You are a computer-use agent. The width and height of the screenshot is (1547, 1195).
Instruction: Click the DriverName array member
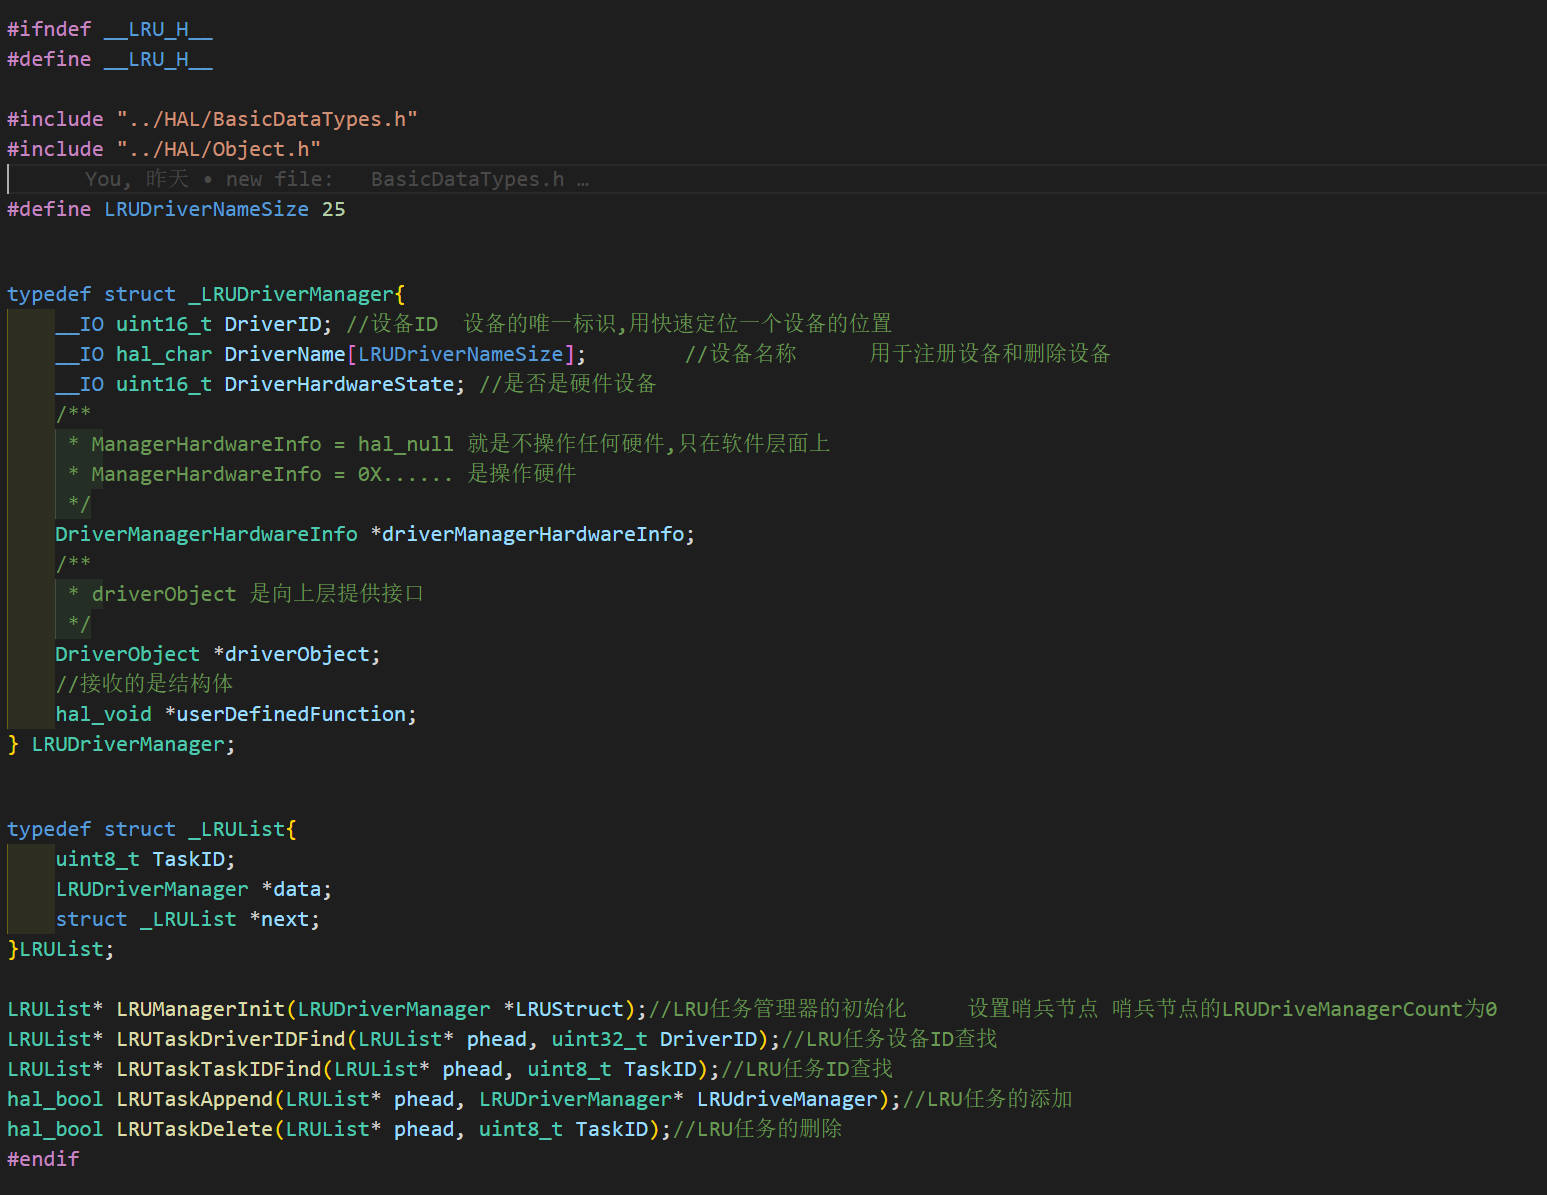[x=285, y=354]
